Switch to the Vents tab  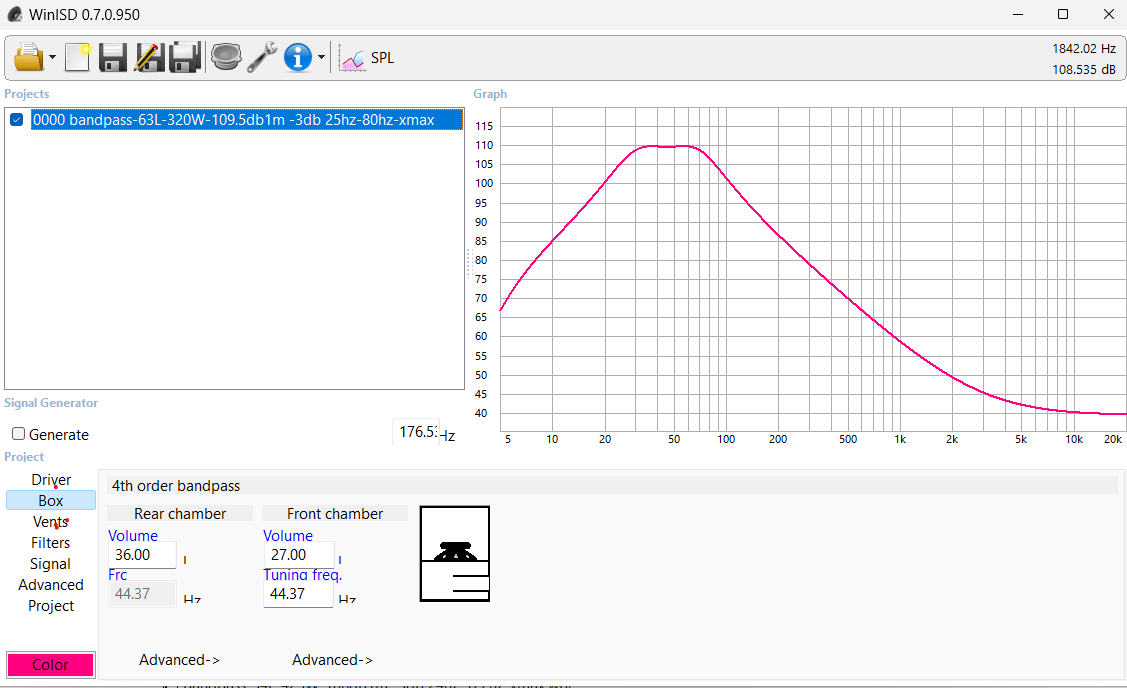pos(51,522)
